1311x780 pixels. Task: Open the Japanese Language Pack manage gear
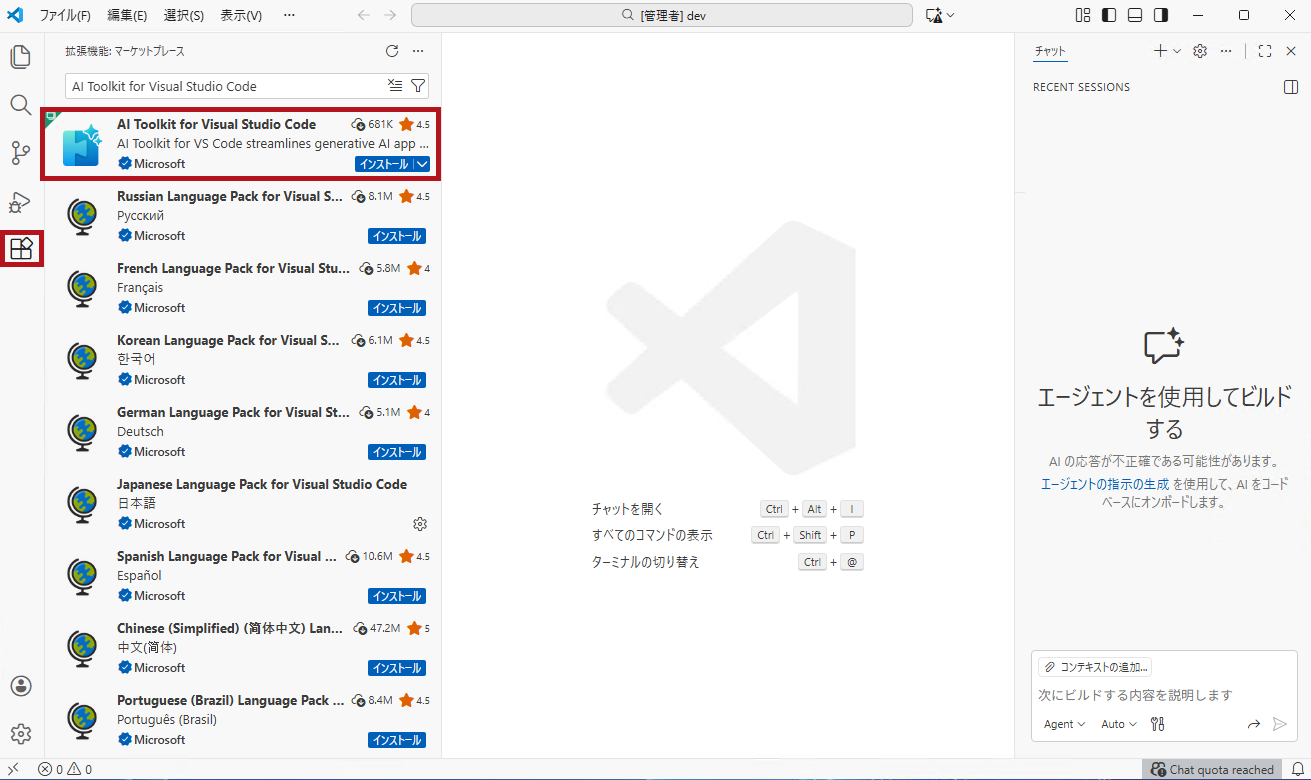tap(420, 523)
